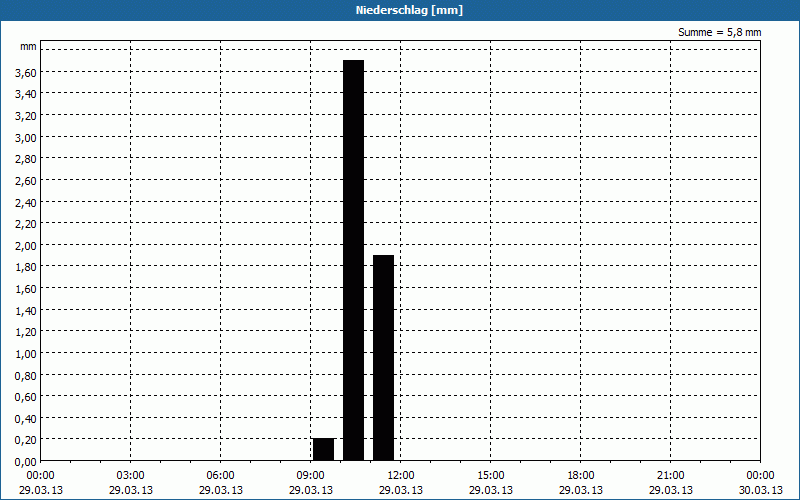Click the 0,00 y-axis label
The width and height of the screenshot is (800, 500).
[26, 462]
